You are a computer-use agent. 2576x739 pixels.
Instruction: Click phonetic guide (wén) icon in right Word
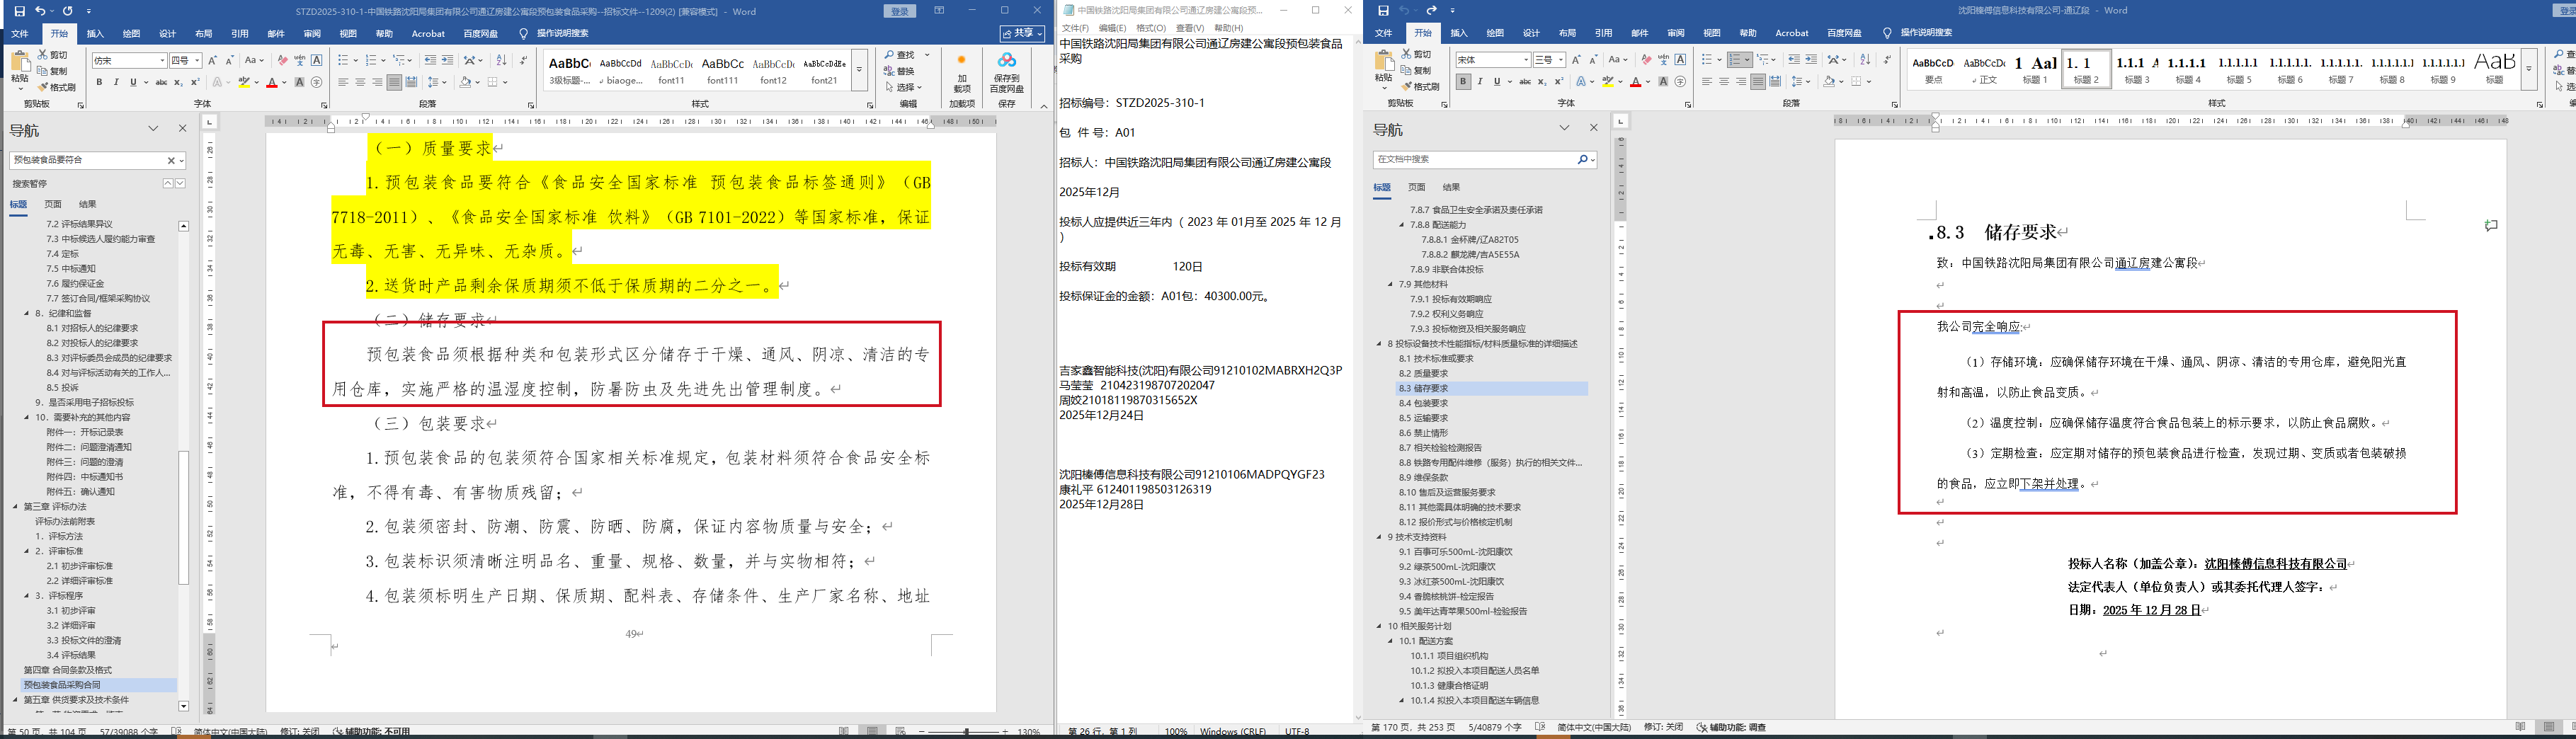pos(1664,60)
